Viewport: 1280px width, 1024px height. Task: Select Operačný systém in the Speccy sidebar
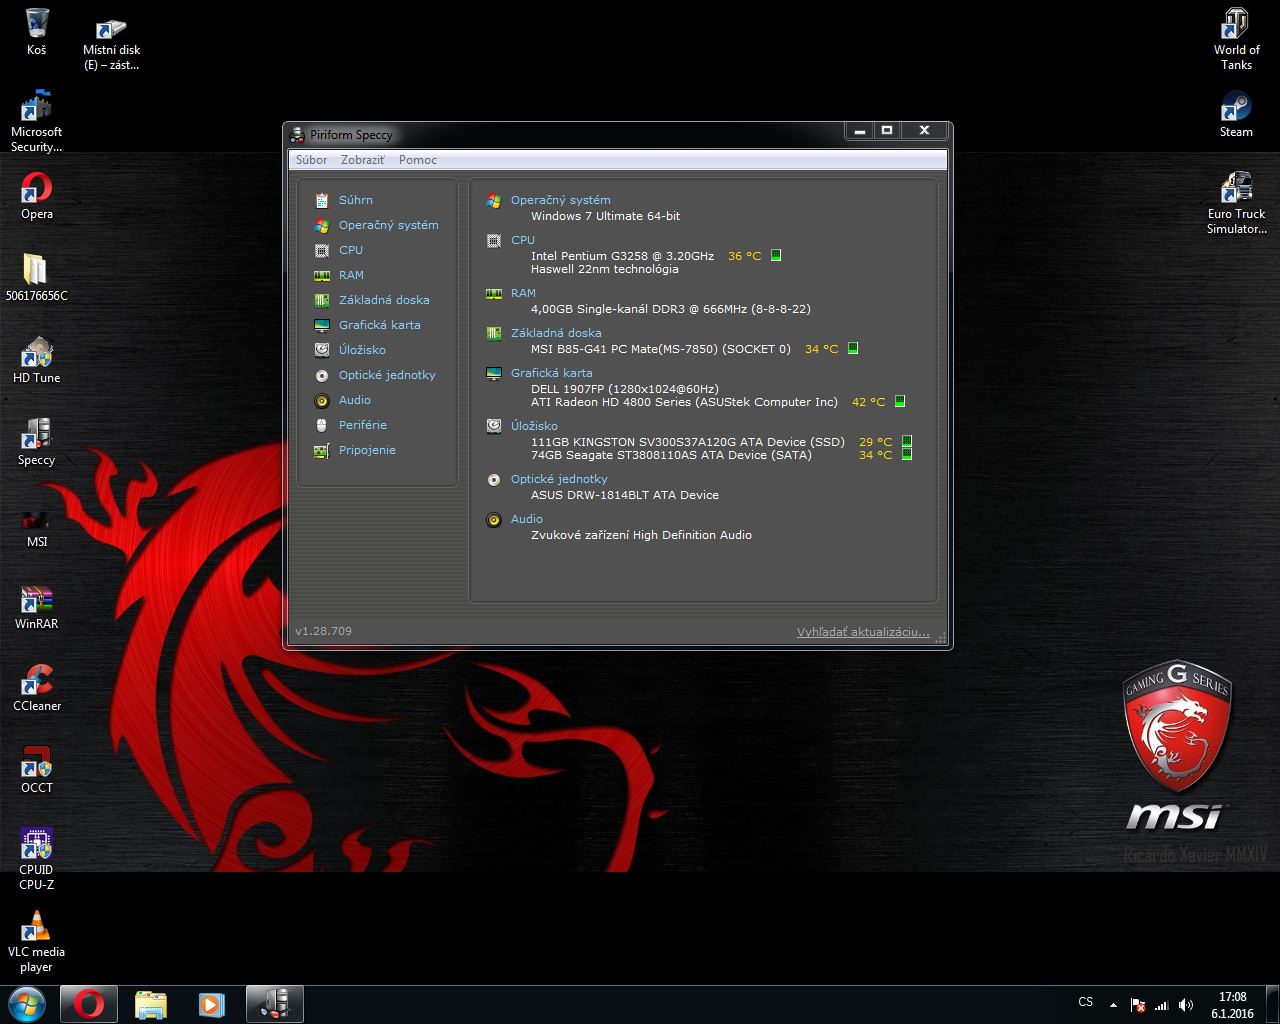coord(388,225)
